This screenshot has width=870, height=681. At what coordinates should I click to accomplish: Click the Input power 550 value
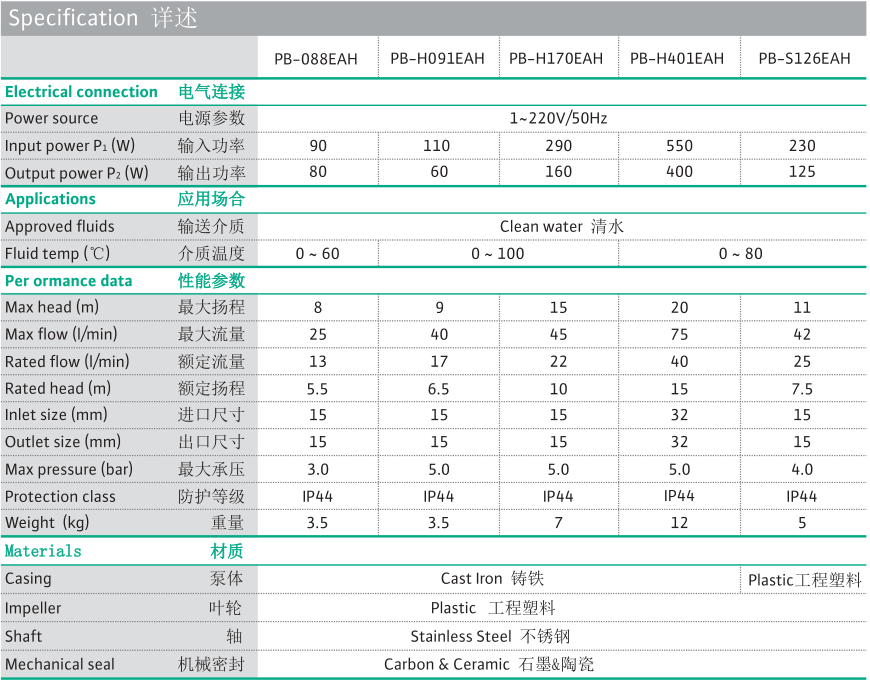click(x=679, y=146)
